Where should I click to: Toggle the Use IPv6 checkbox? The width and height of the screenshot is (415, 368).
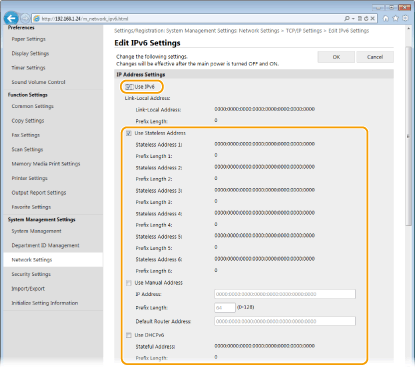129,87
